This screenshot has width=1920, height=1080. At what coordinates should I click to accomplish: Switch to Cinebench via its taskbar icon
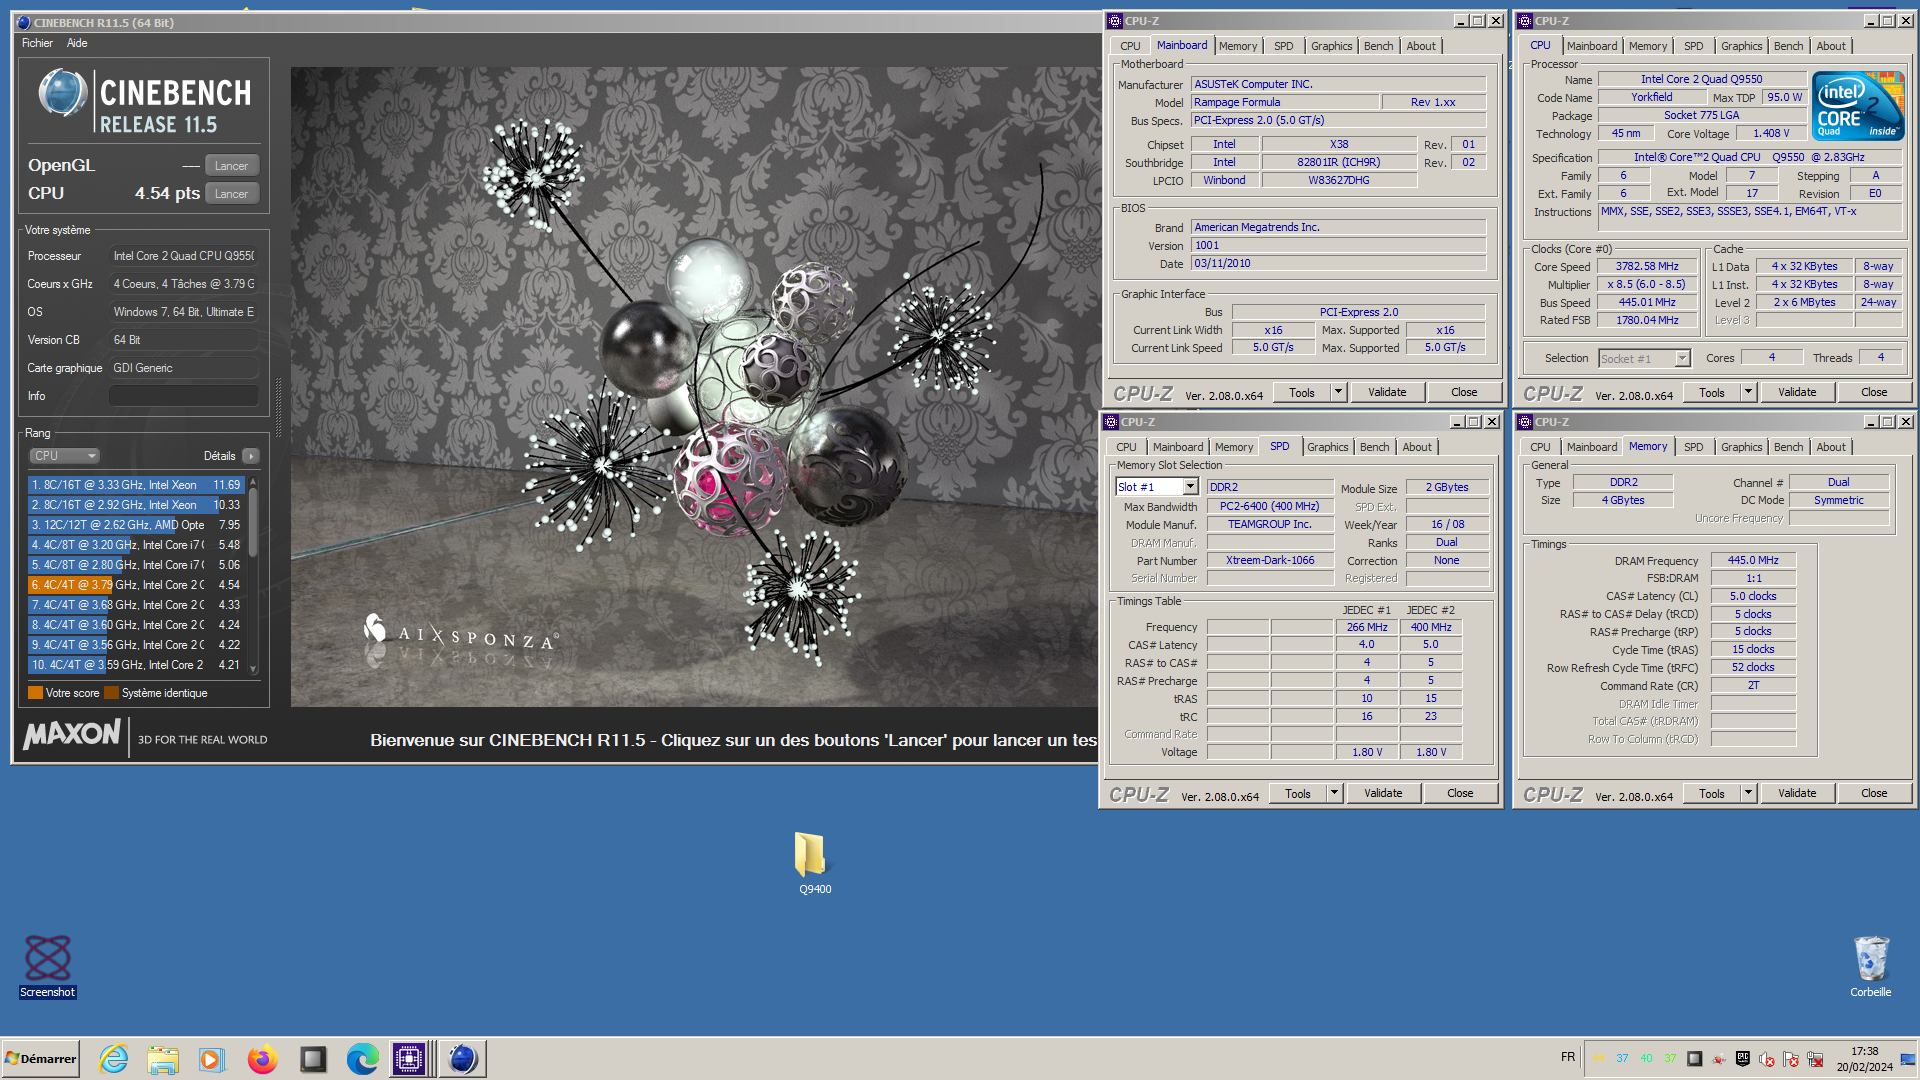coord(462,1059)
